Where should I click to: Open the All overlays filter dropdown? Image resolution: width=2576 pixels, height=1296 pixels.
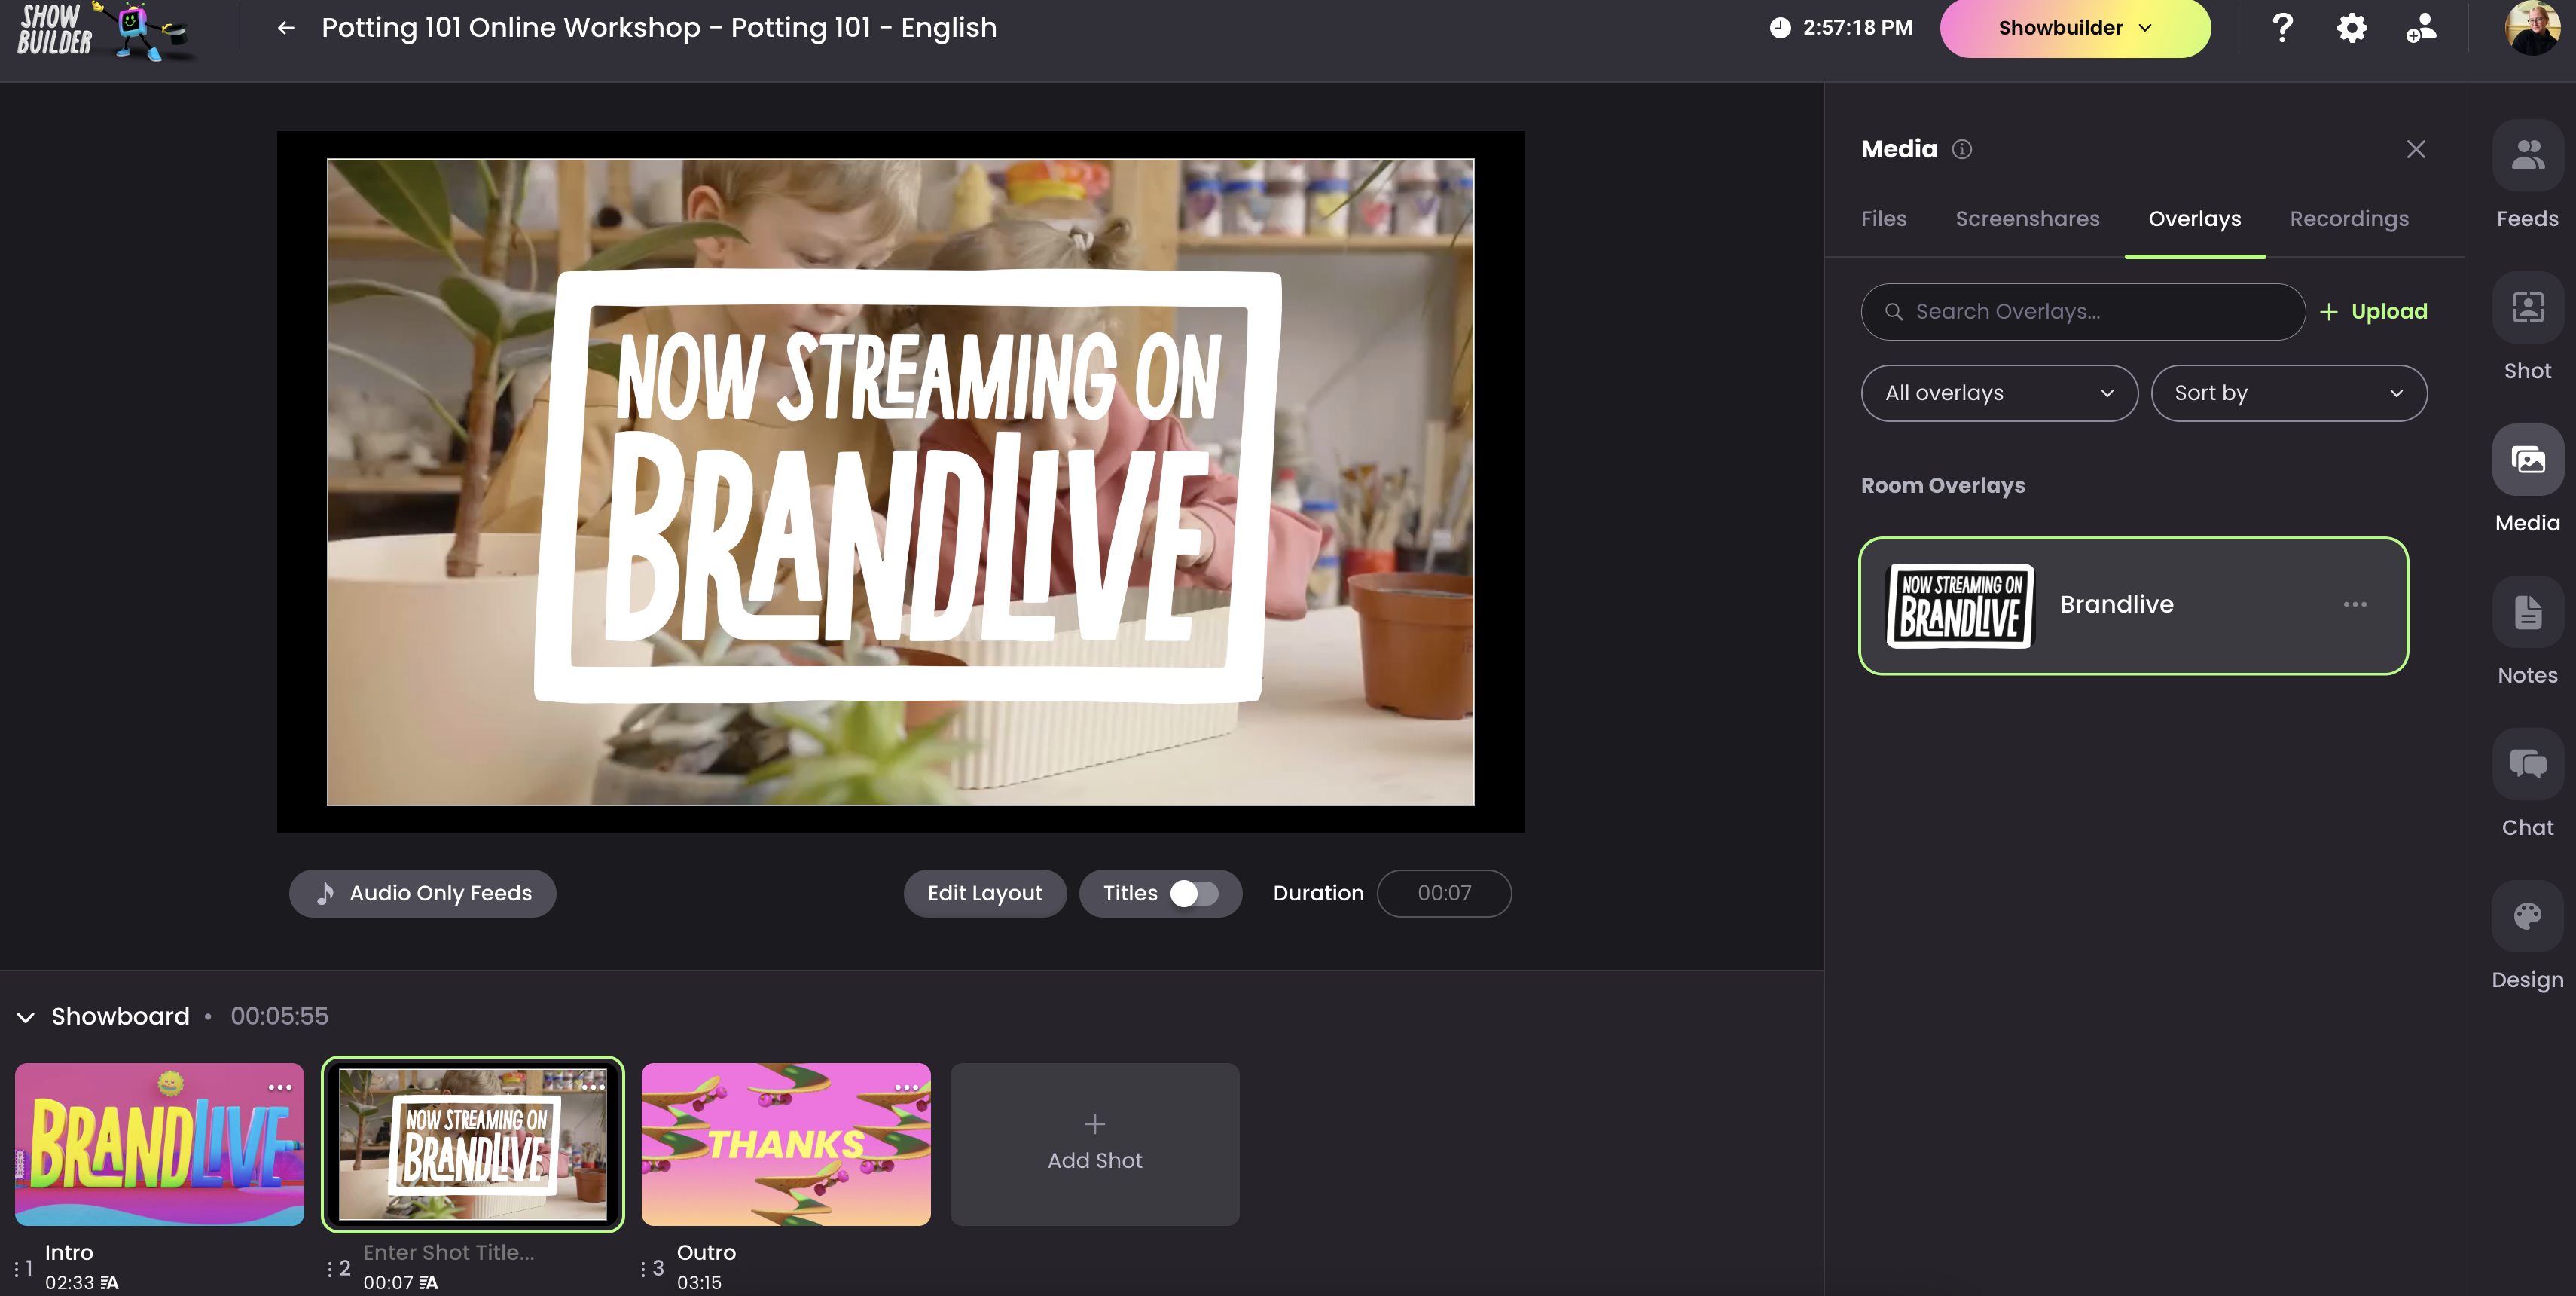1999,393
